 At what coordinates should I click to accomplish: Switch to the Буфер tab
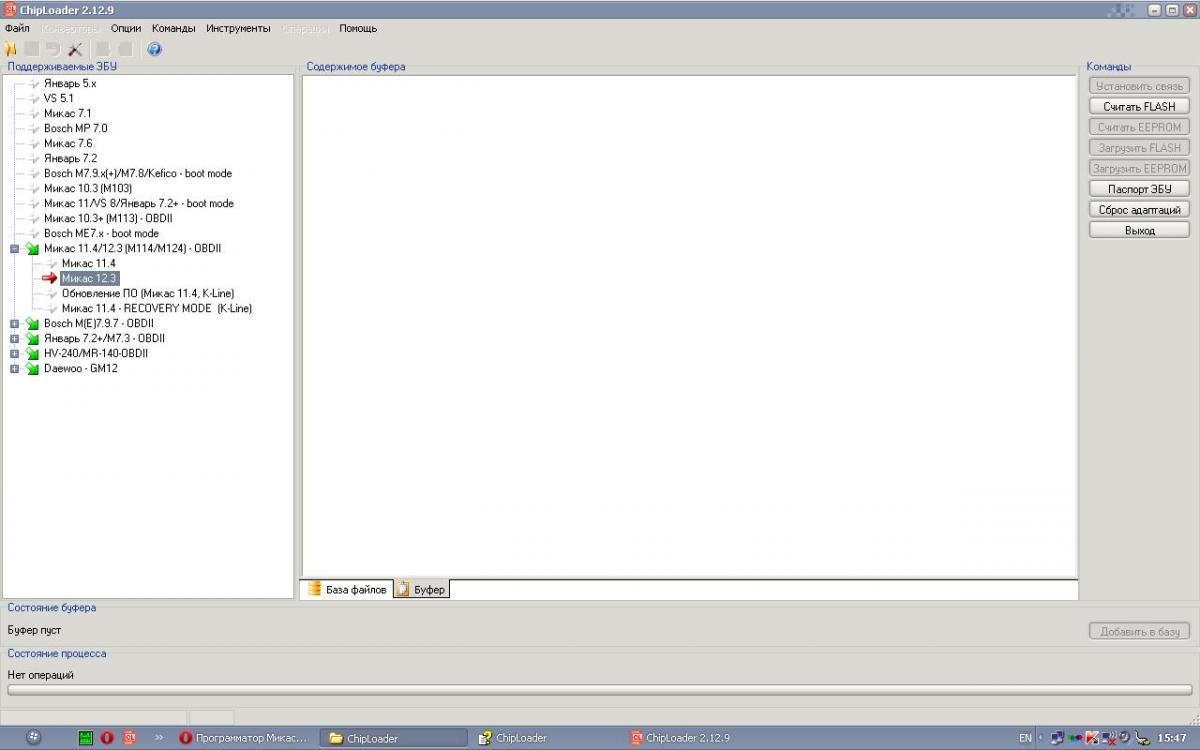[421, 589]
